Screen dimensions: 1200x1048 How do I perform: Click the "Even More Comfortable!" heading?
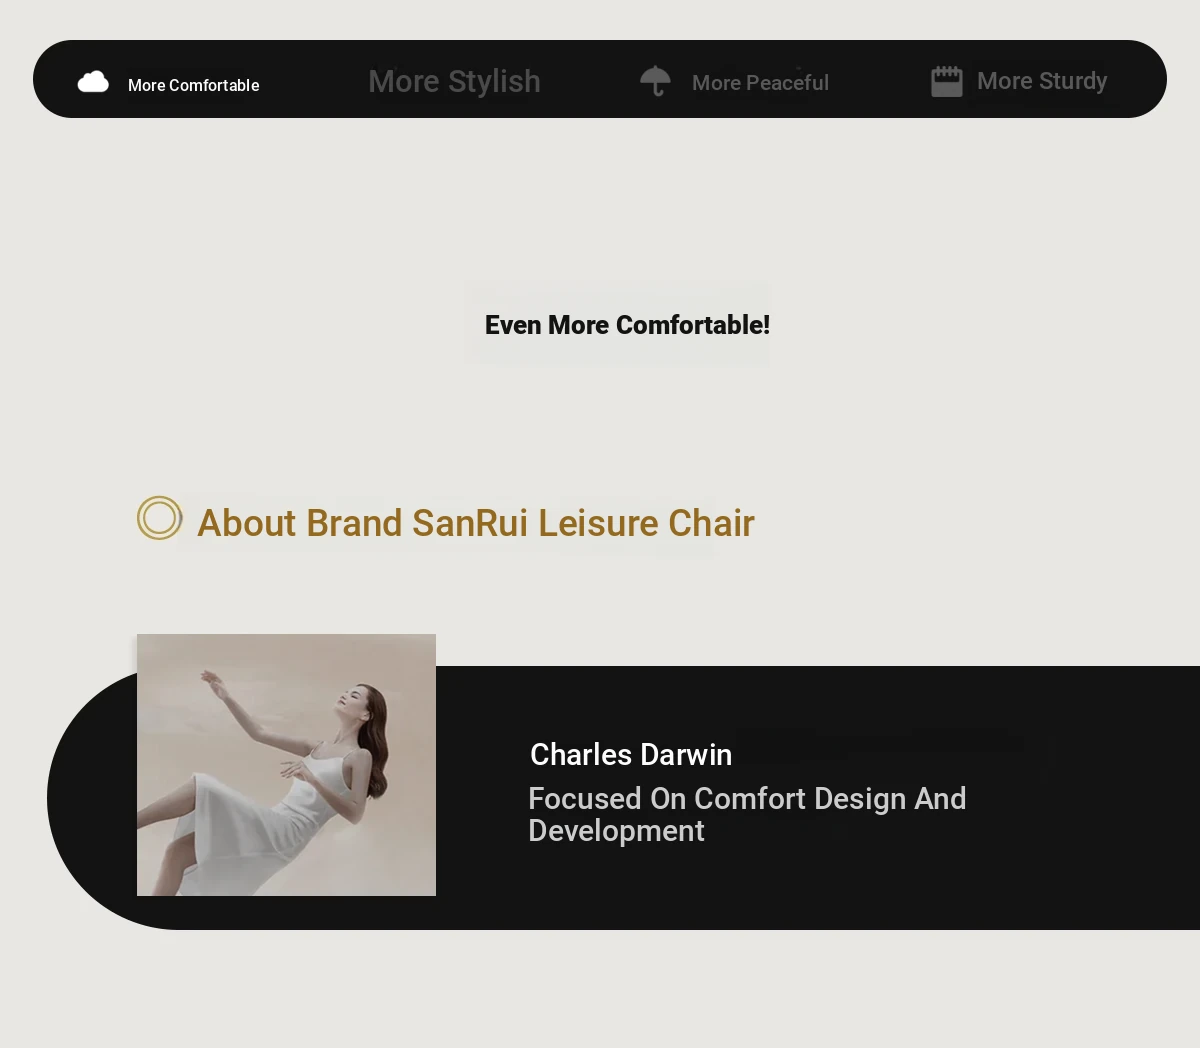click(627, 325)
